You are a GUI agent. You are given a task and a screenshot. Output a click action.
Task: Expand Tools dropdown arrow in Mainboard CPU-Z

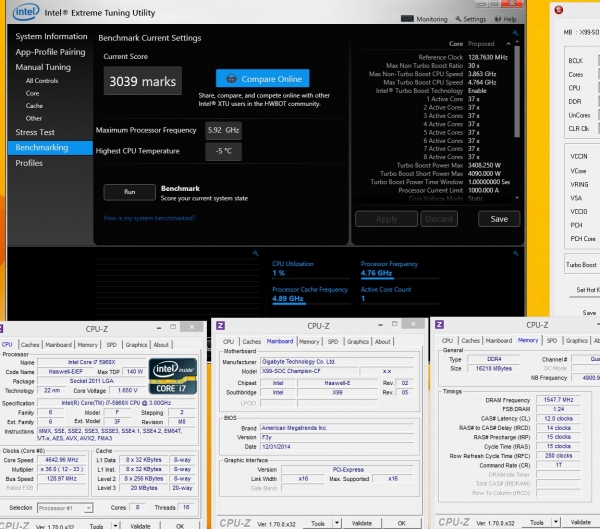(337, 523)
